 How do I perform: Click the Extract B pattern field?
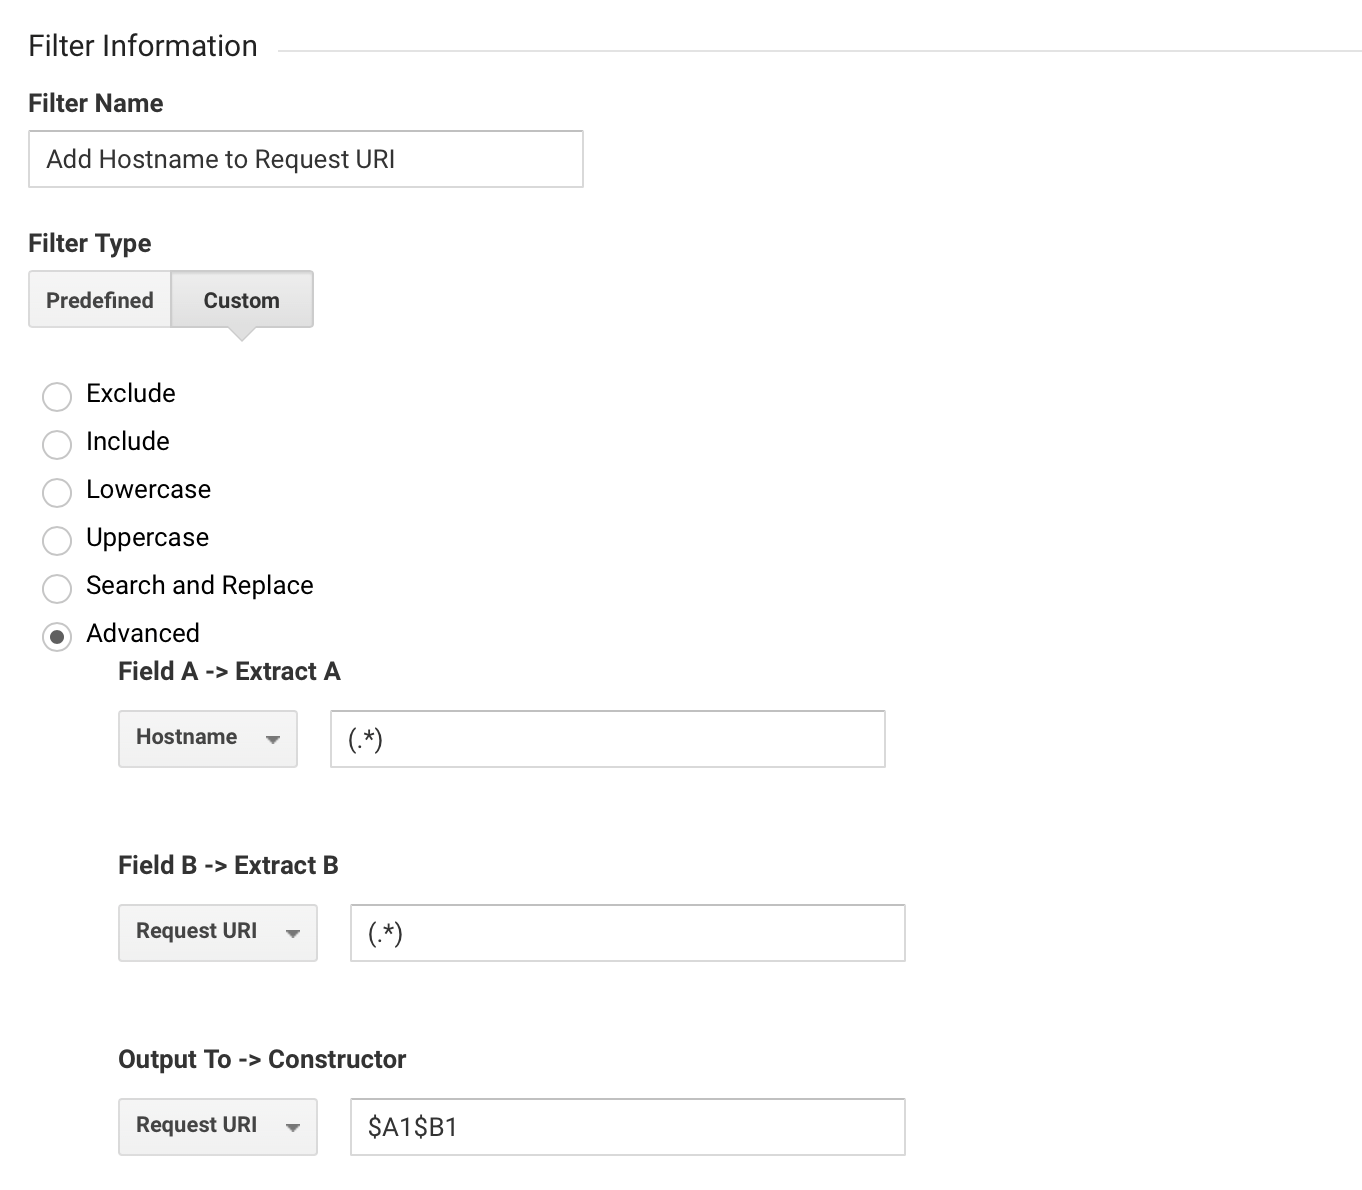[x=627, y=933]
